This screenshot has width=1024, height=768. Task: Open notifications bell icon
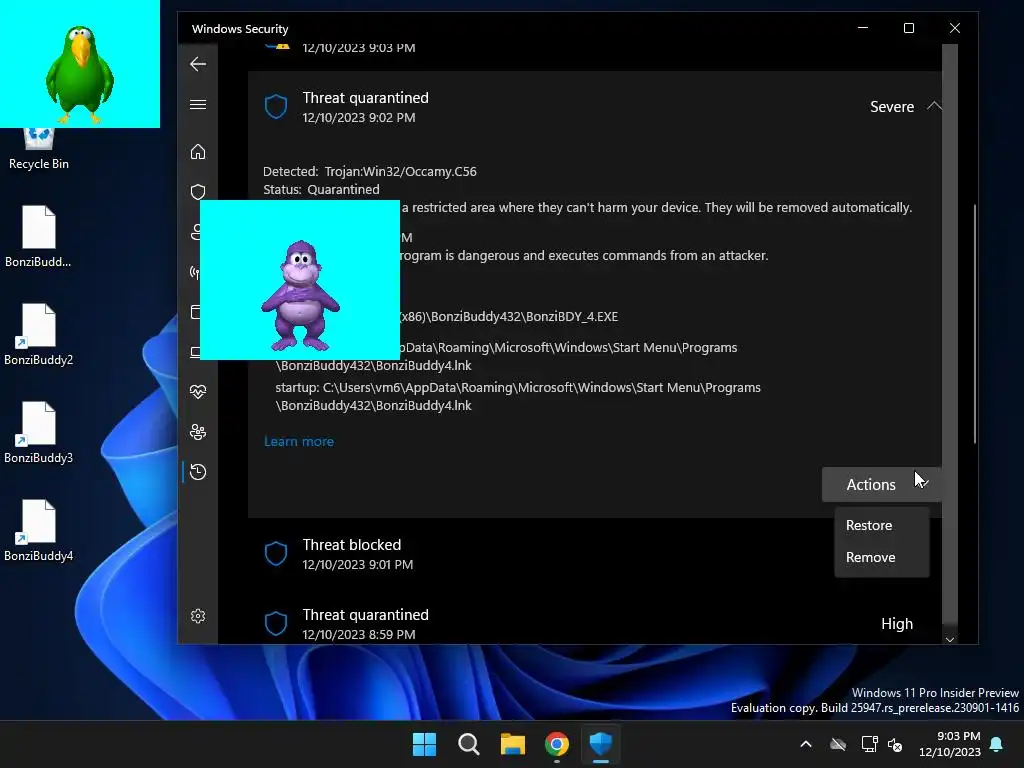tap(997, 744)
